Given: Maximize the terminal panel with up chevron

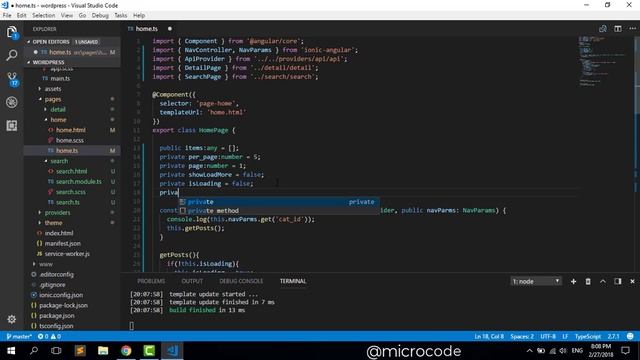Looking at the screenshot, I should (x=603, y=281).
